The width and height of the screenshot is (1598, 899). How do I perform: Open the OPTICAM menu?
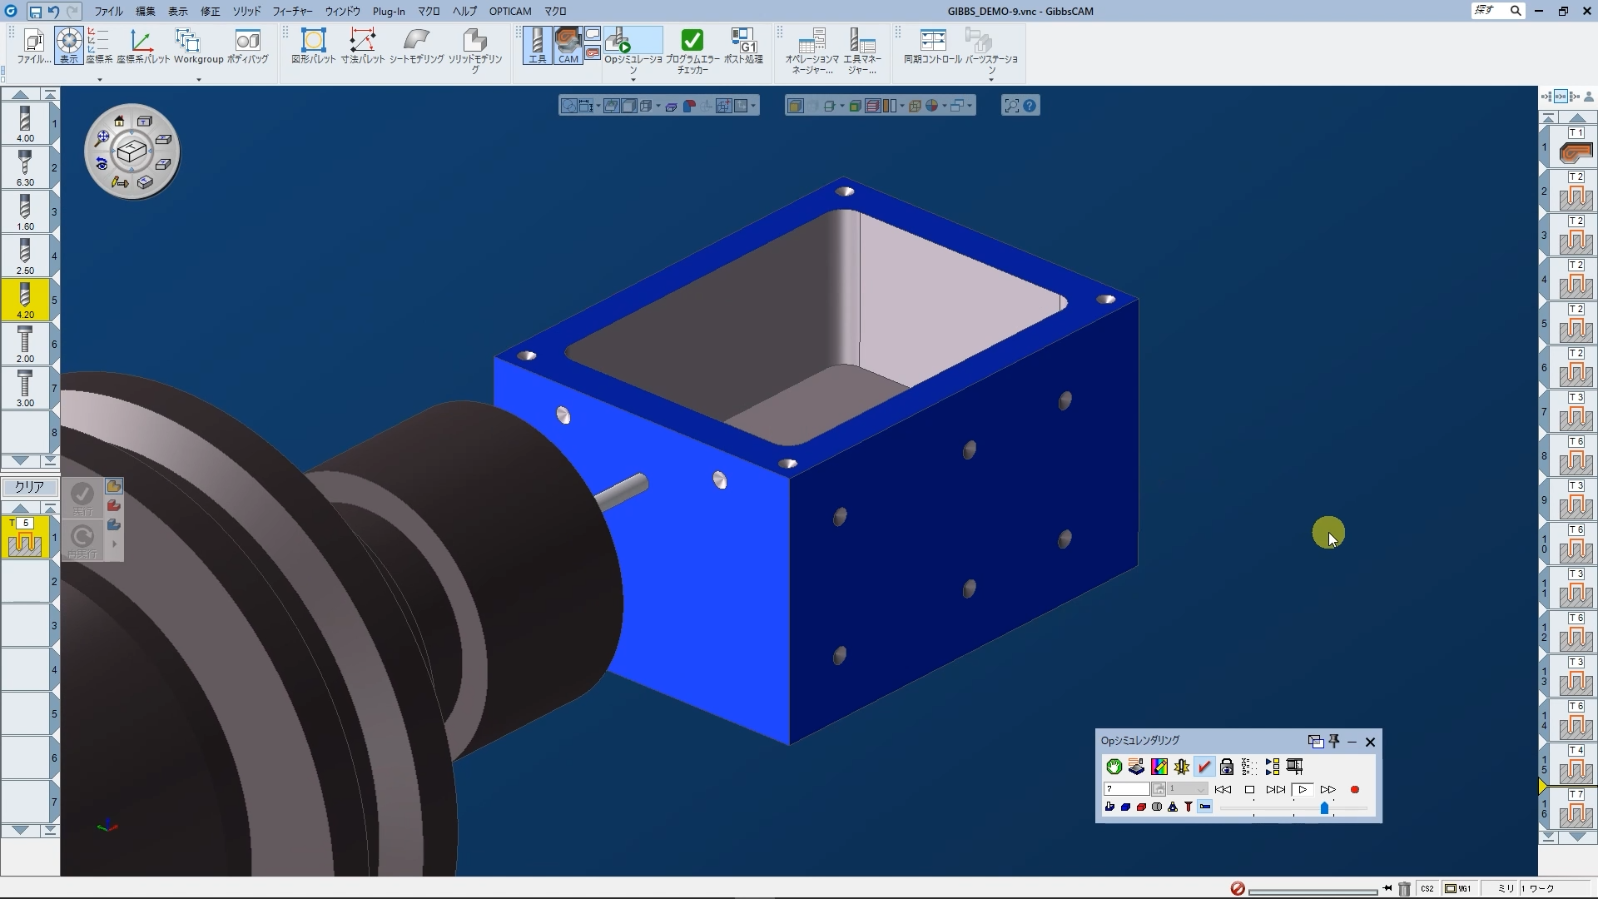pos(510,11)
